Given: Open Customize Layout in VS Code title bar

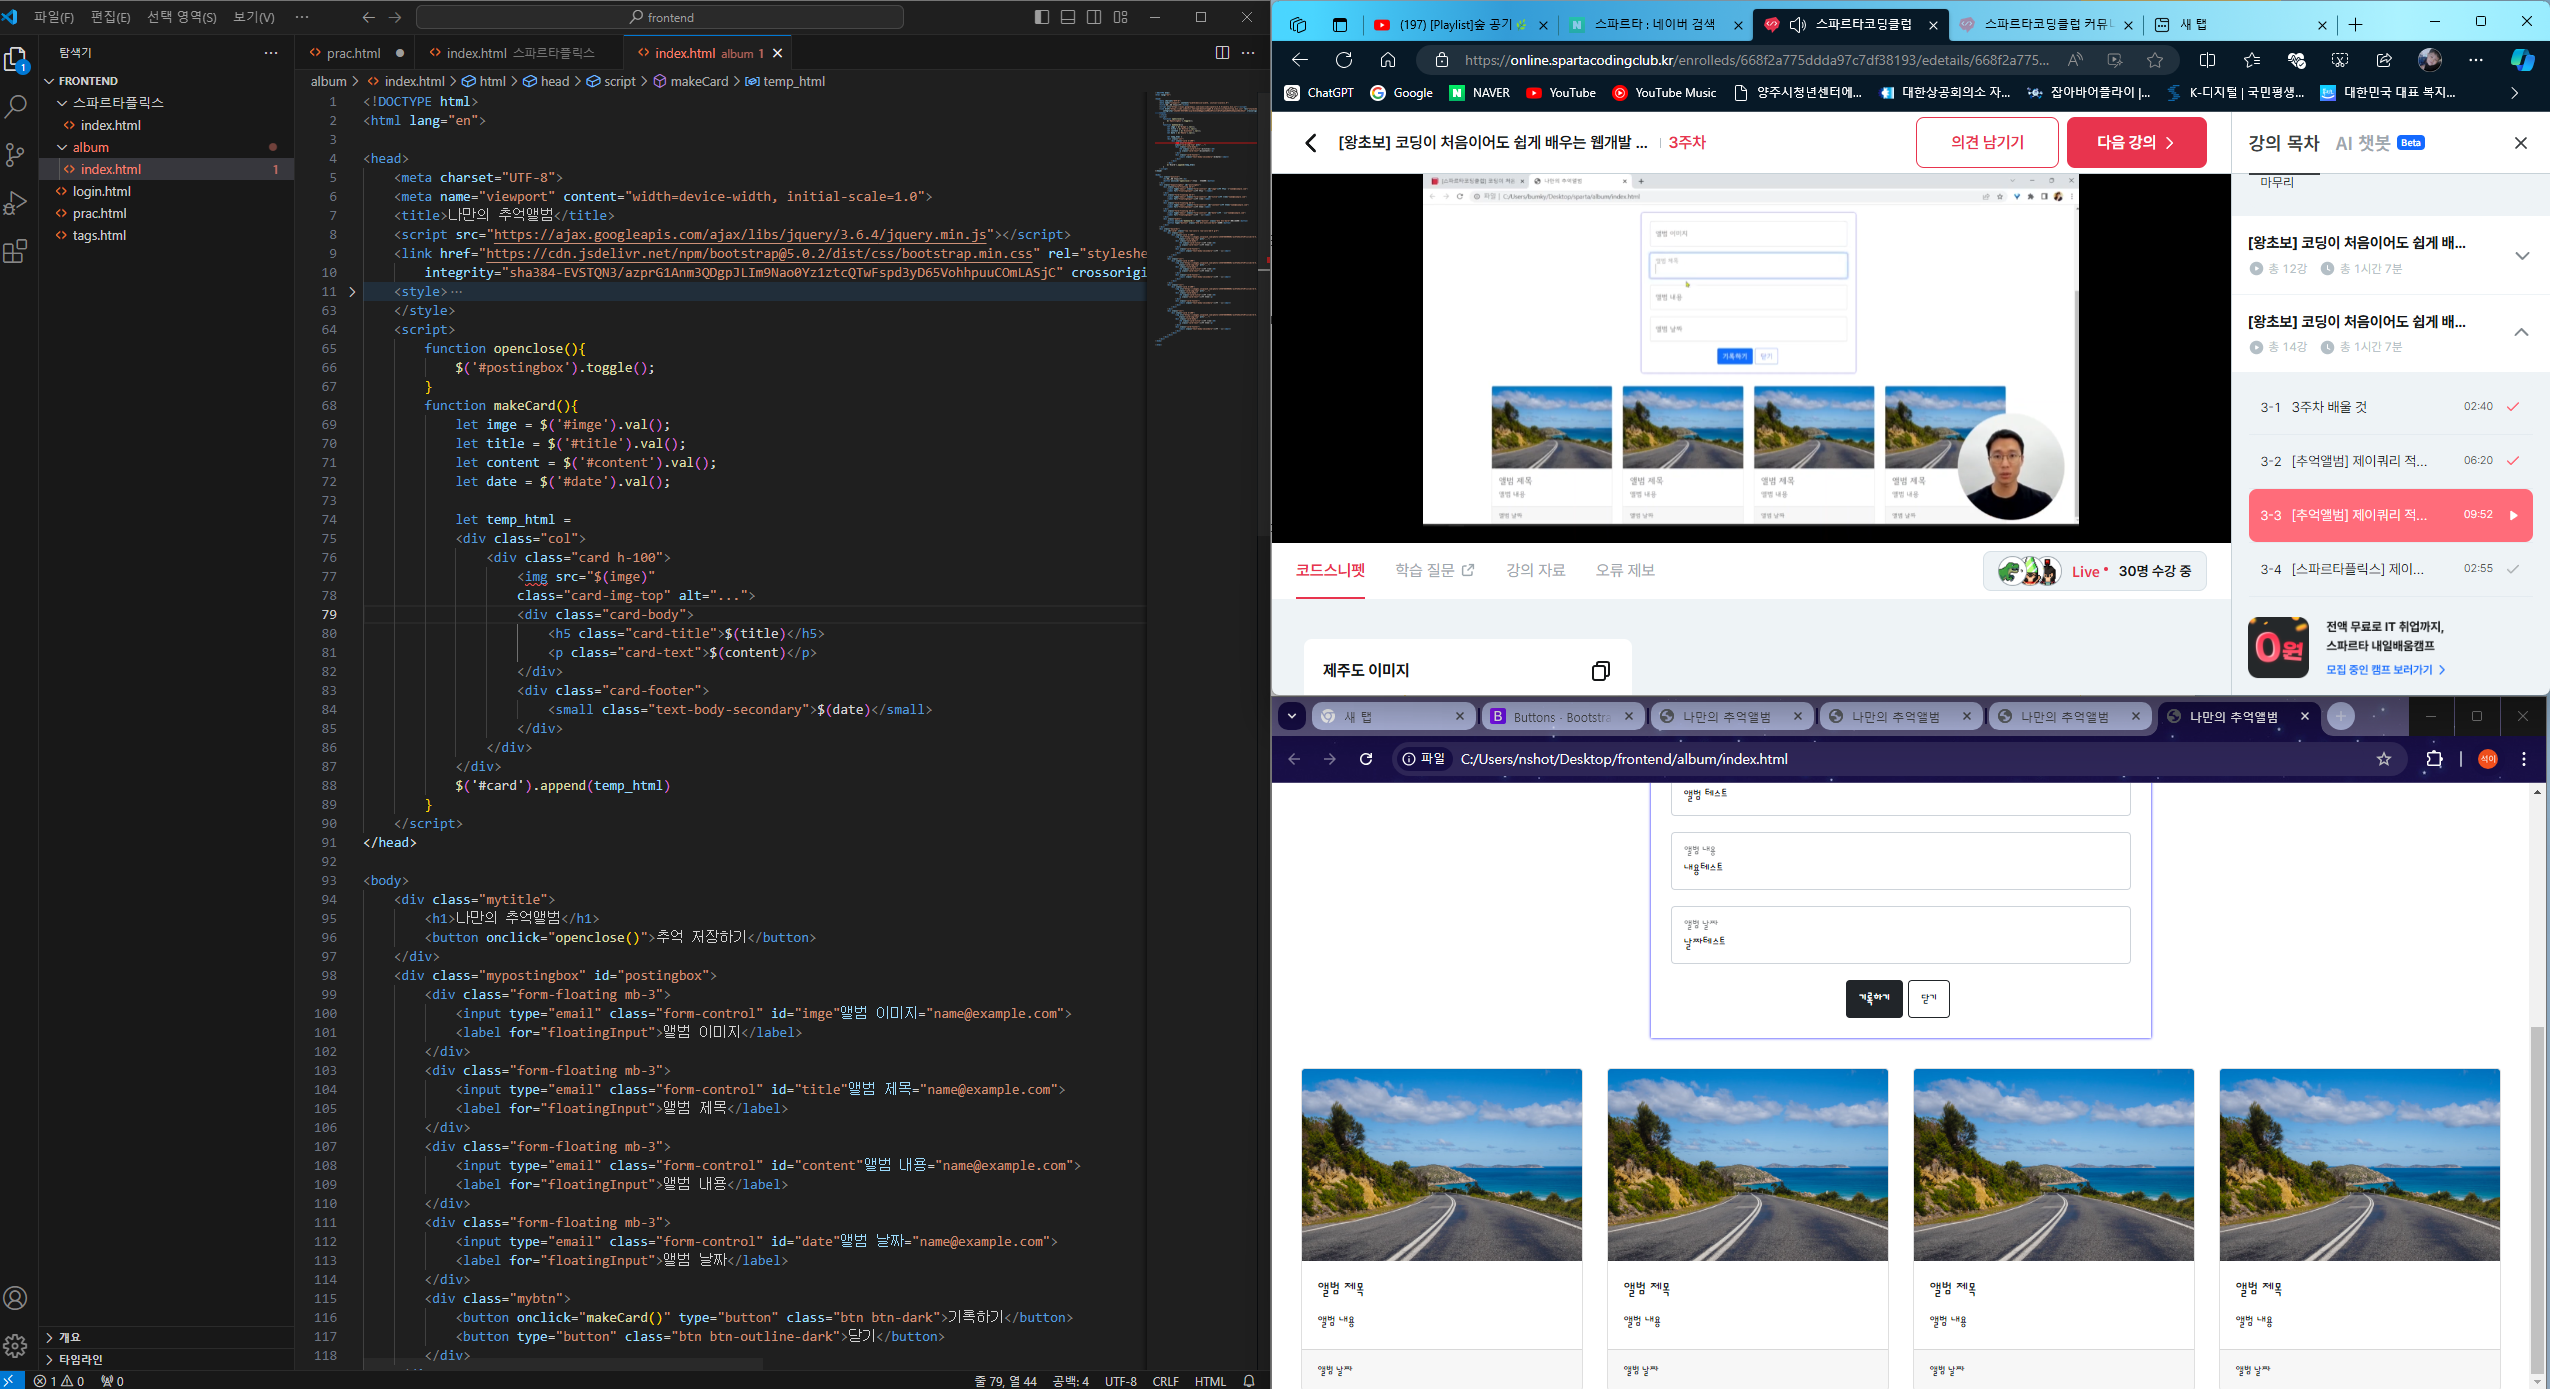Looking at the screenshot, I should tap(1121, 17).
